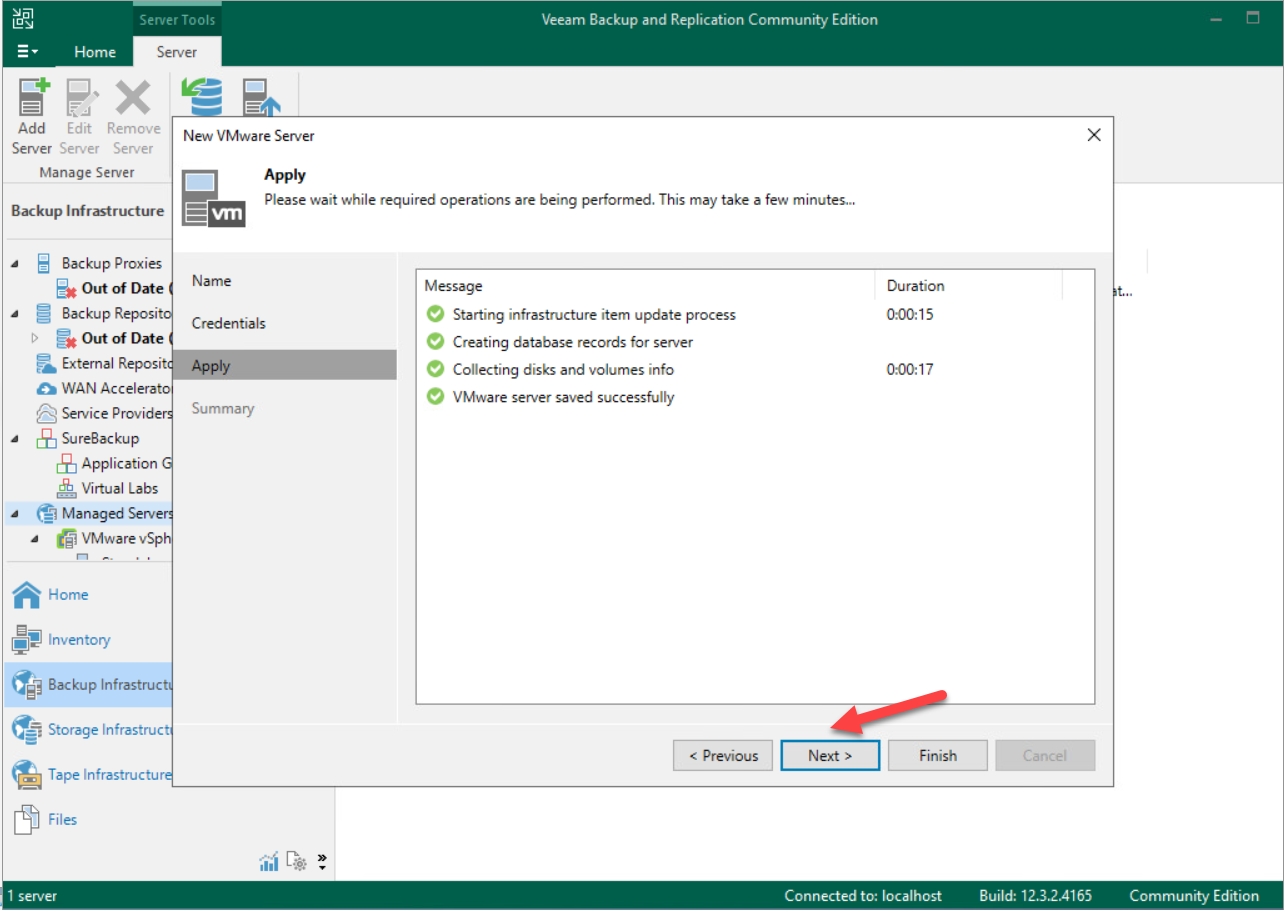Click the green database rescan toolbar icon
1284x910 pixels.
[201, 96]
